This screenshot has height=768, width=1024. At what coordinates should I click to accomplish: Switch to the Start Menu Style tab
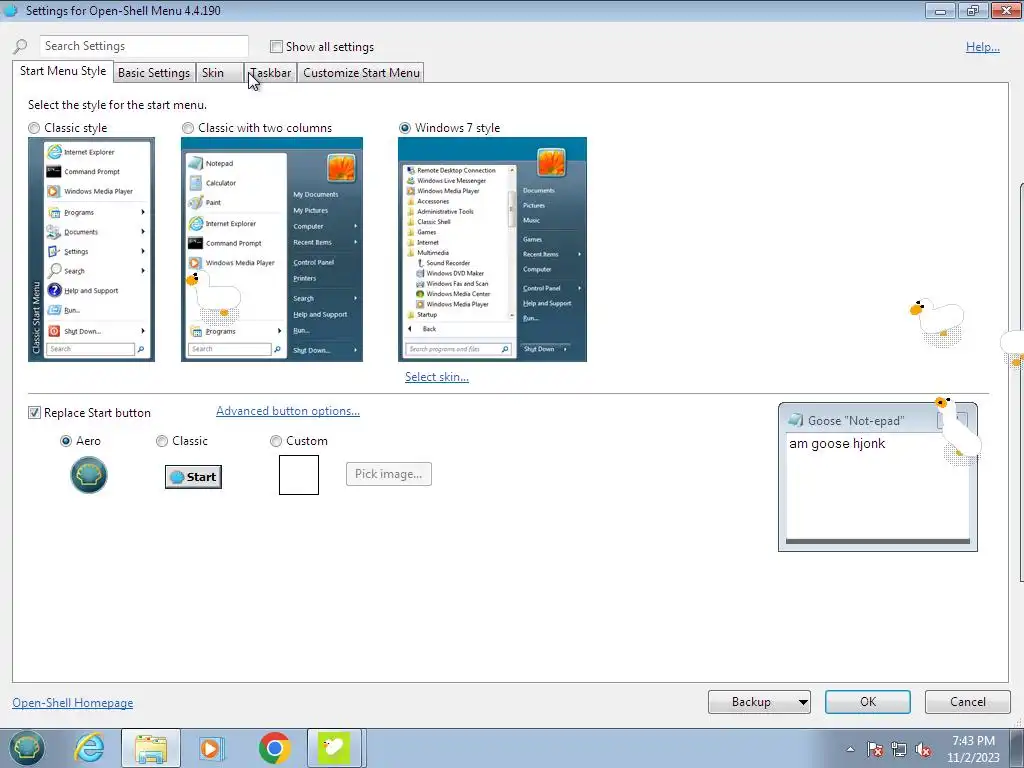click(63, 71)
